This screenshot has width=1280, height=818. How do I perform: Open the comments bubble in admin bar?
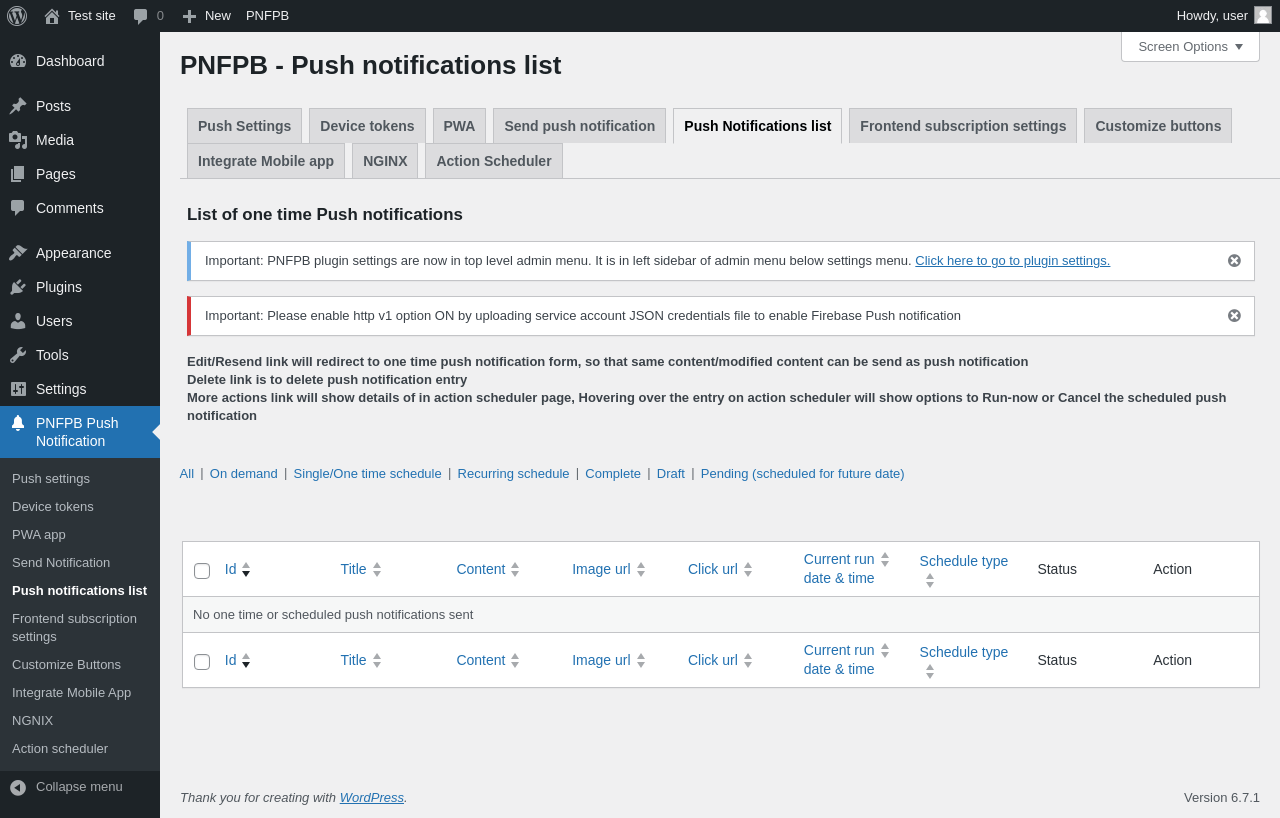141,16
